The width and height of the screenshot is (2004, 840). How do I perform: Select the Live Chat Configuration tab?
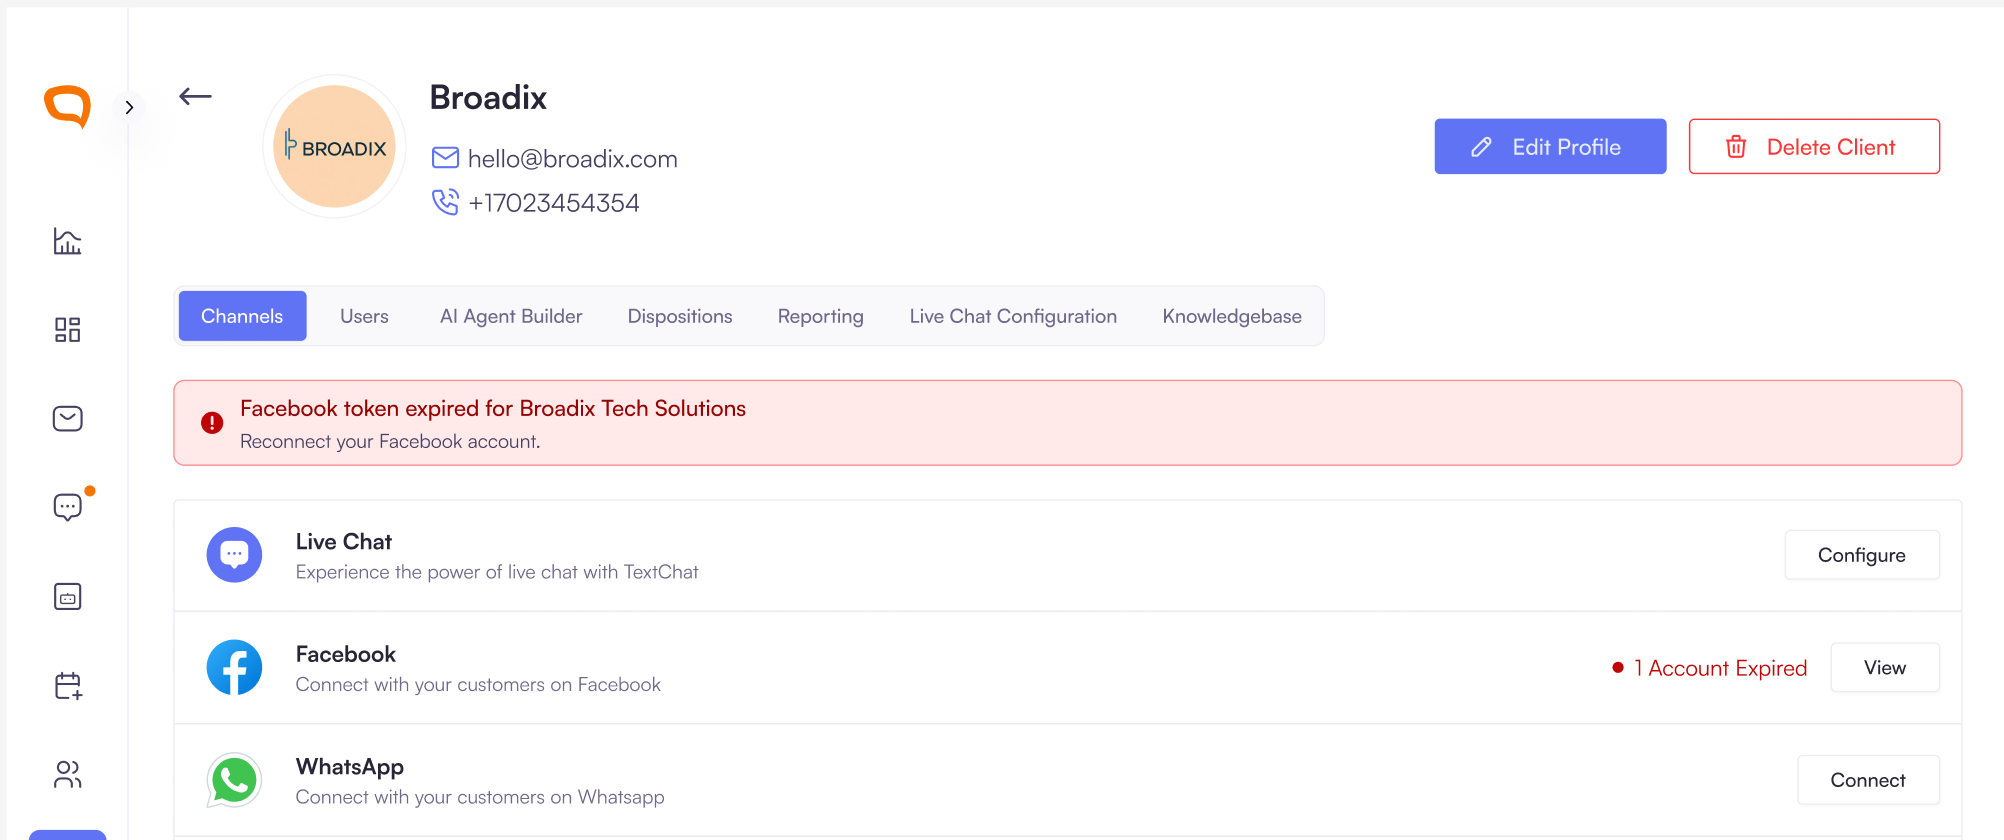[1013, 316]
